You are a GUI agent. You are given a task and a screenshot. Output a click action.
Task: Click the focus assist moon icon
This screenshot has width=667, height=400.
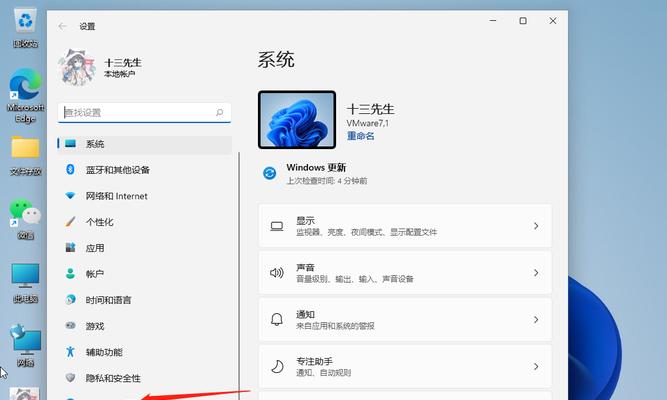[277, 366]
